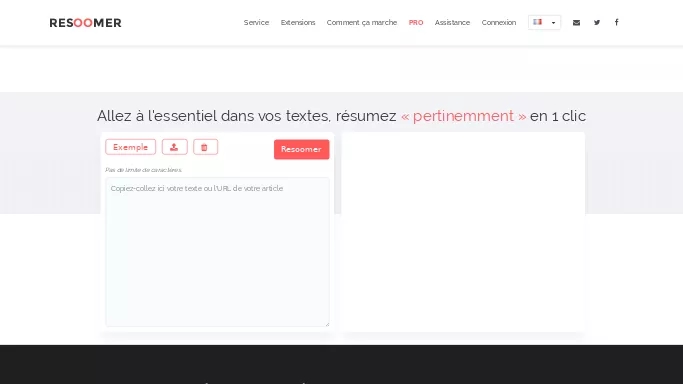
Task: Click the Resoomer logo
Action: tap(85, 23)
